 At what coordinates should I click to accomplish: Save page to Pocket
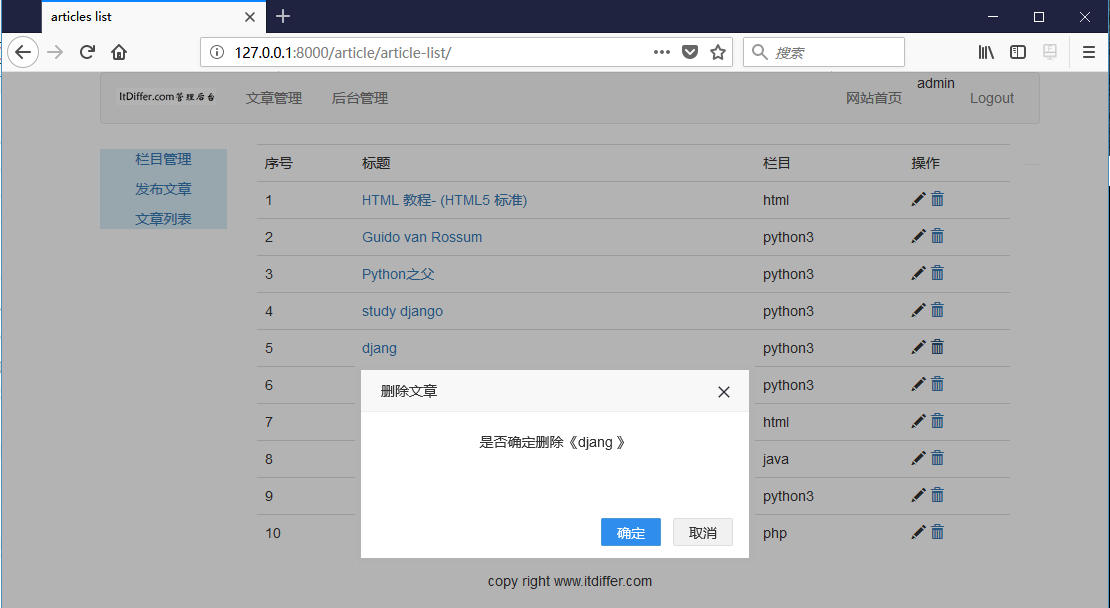(690, 52)
